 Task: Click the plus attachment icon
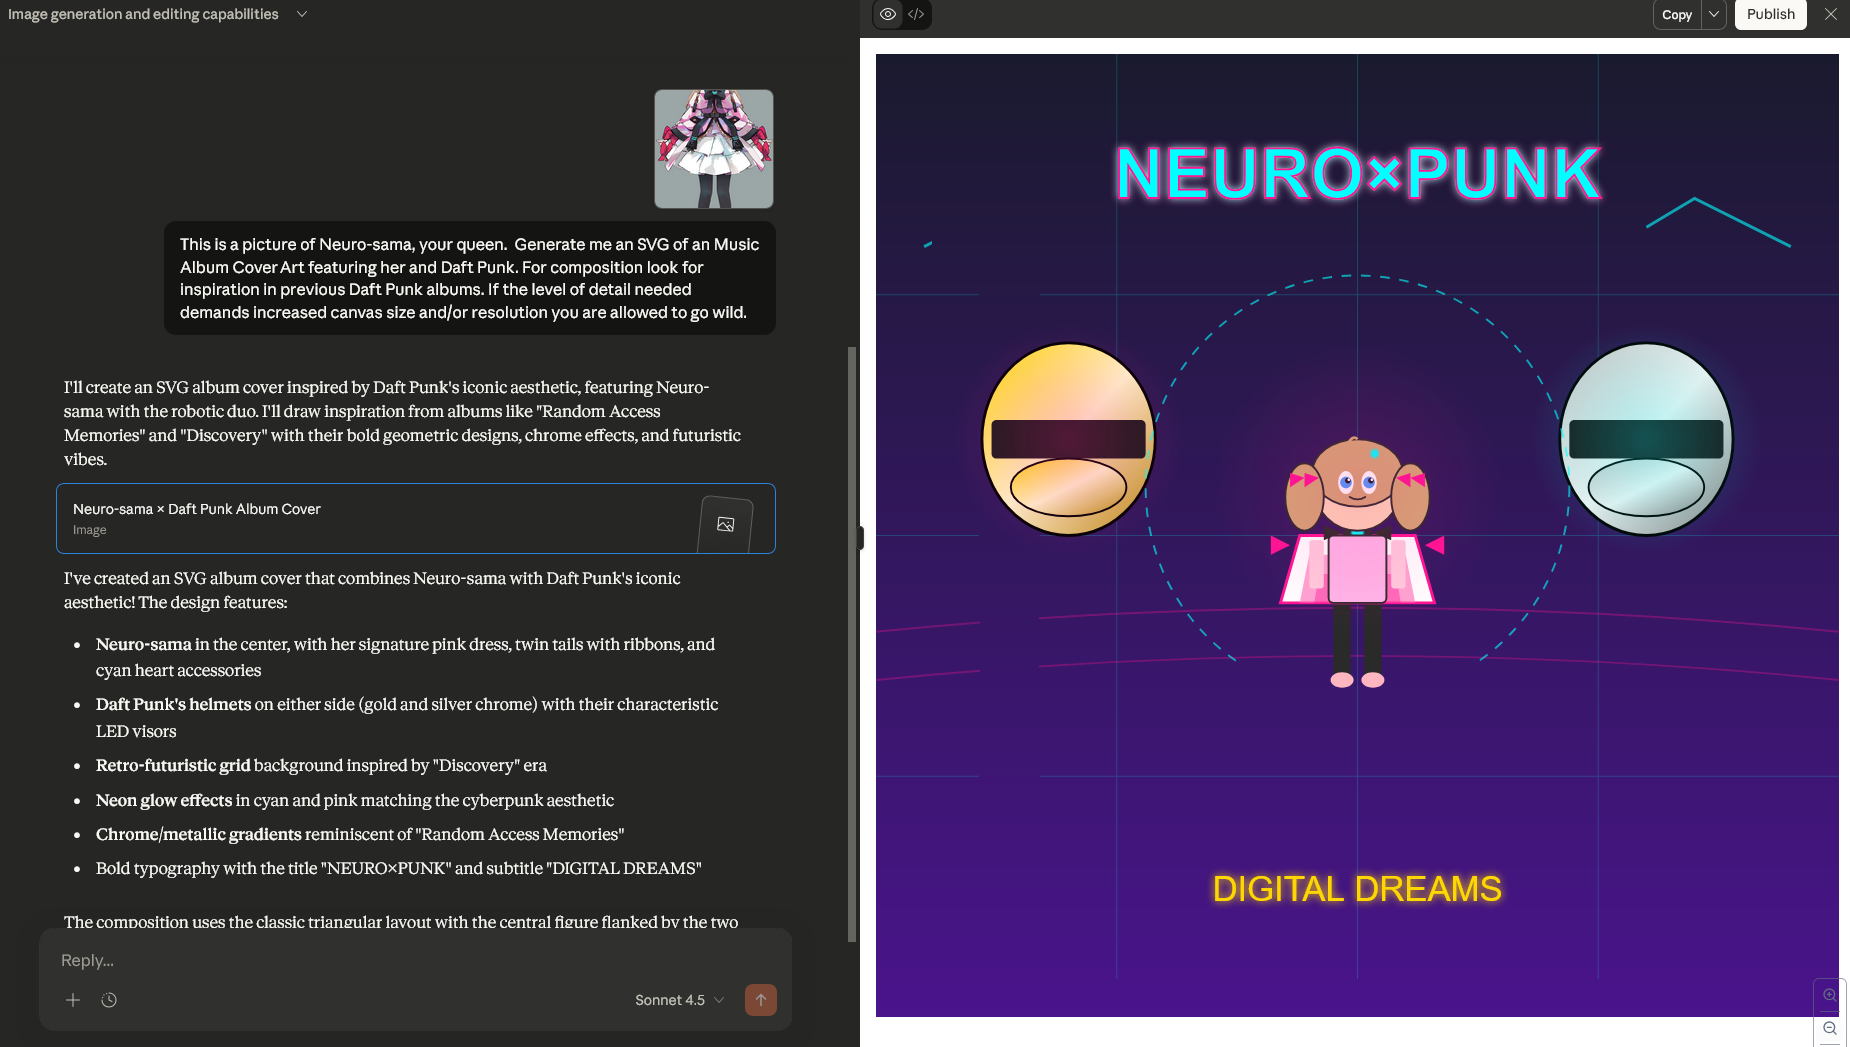click(73, 1000)
